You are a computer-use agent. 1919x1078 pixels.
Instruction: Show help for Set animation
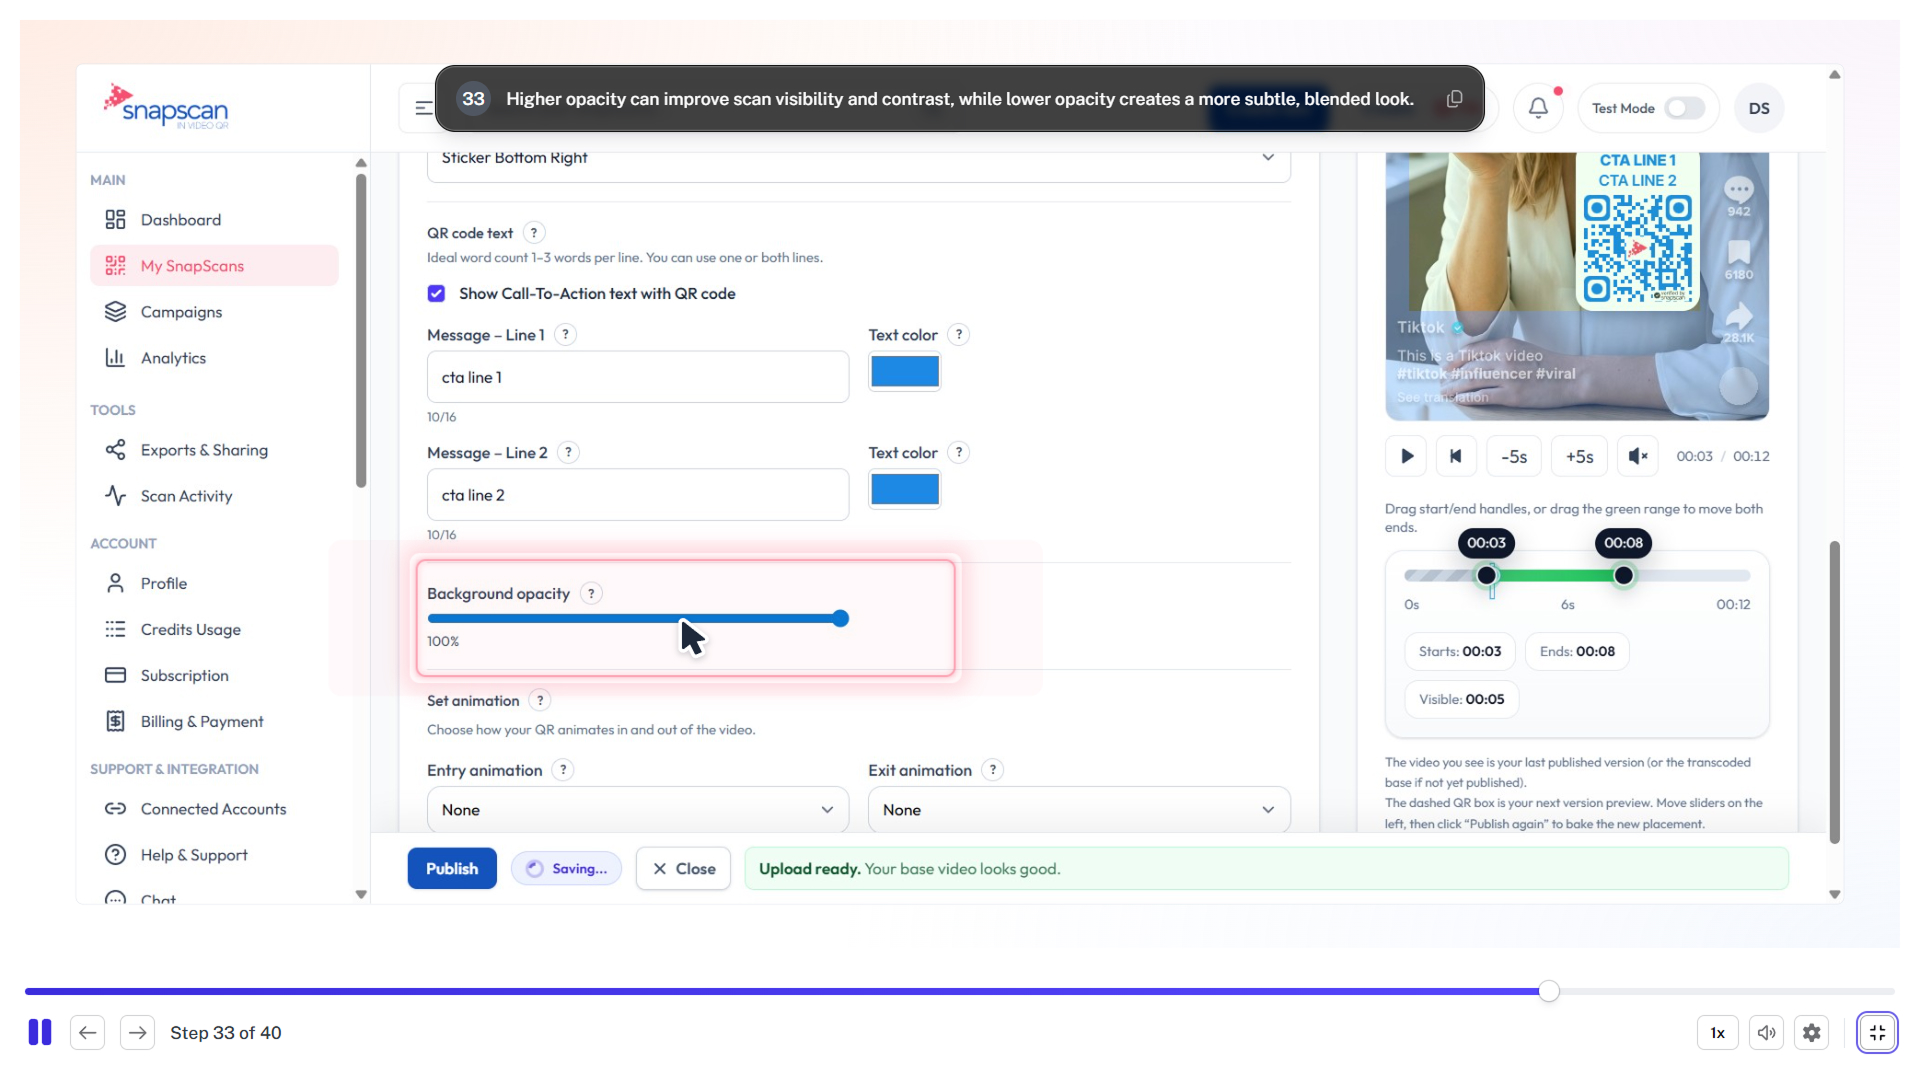click(540, 701)
